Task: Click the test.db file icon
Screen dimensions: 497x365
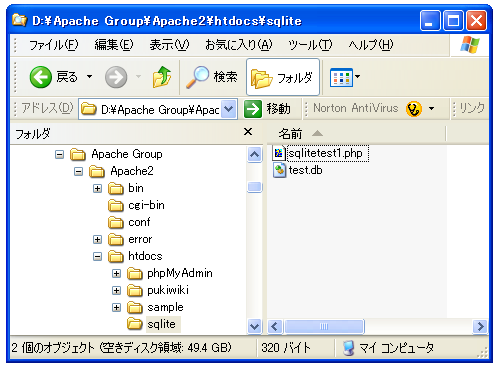Action: (279, 170)
